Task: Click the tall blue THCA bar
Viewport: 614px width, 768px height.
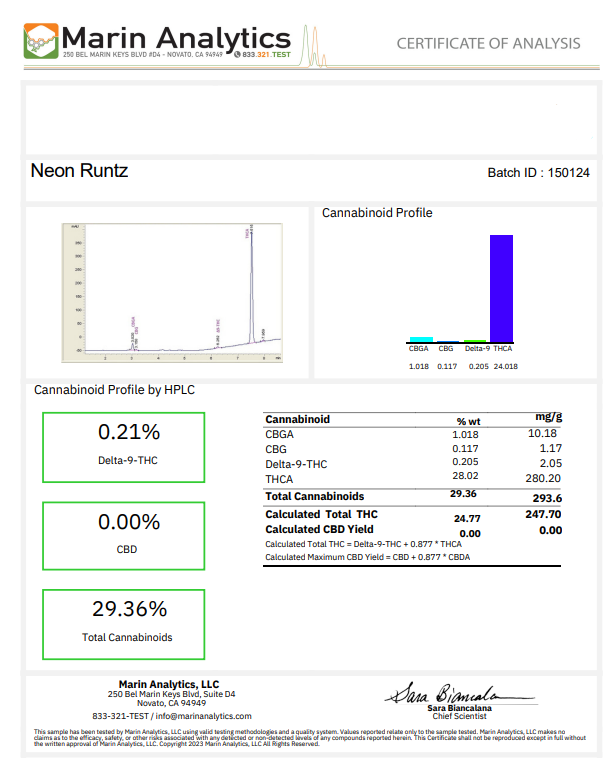Action: click(x=501, y=288)
